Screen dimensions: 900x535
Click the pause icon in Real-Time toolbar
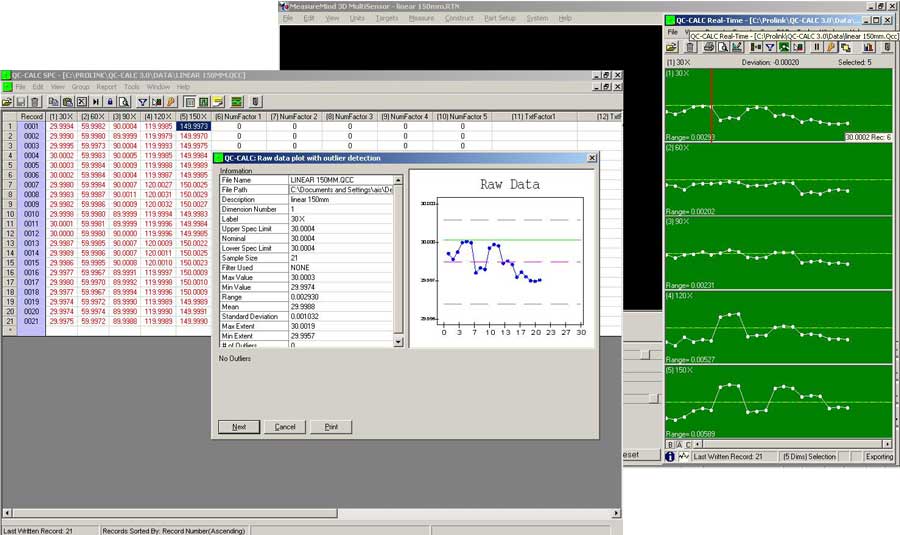817,47
